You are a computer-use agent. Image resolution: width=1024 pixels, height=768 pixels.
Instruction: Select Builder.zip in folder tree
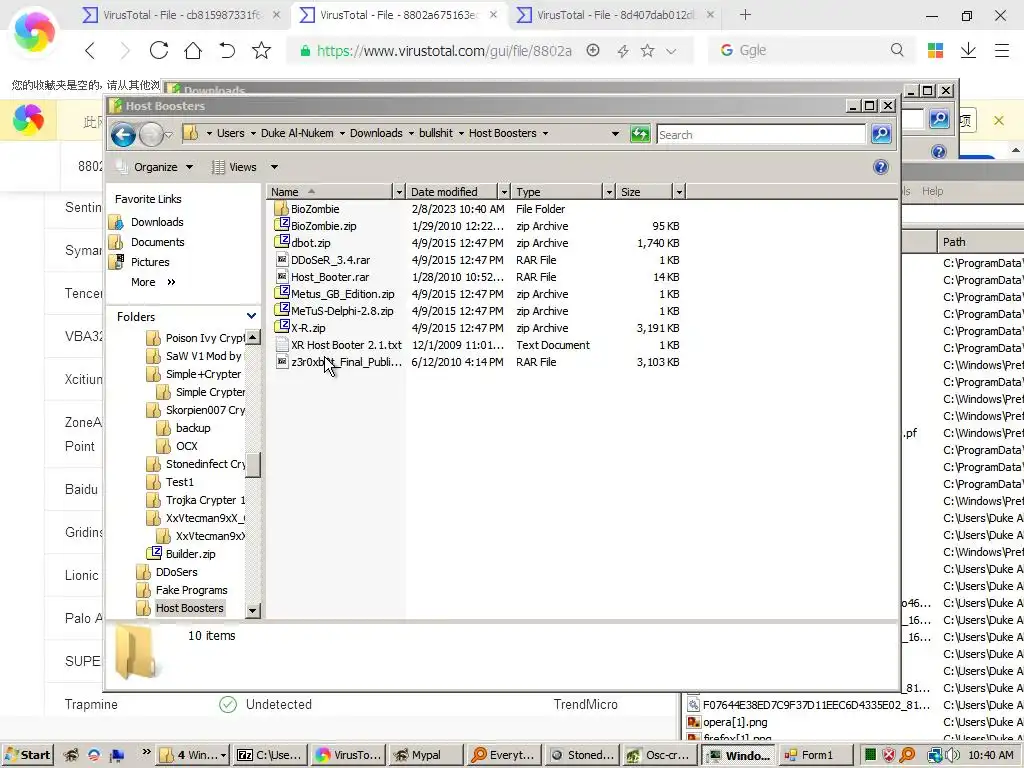point(190,554)
